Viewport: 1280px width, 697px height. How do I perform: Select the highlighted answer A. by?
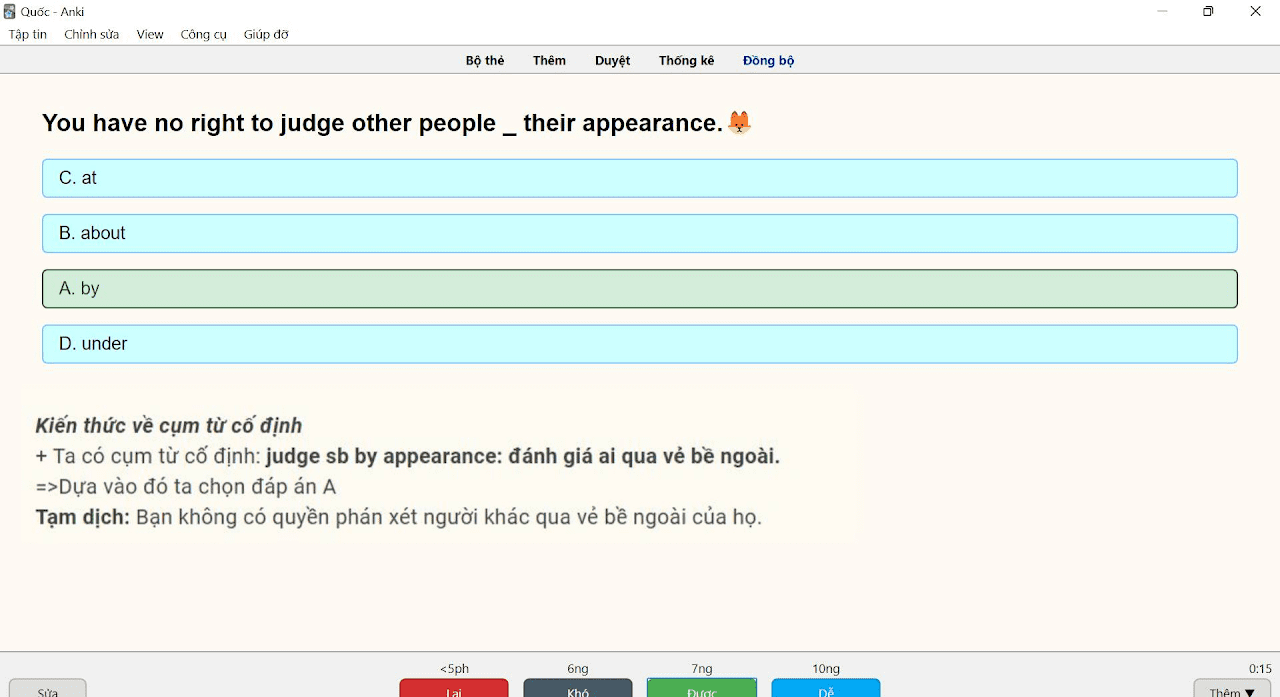pyautogui.click(x=640, y=289)
